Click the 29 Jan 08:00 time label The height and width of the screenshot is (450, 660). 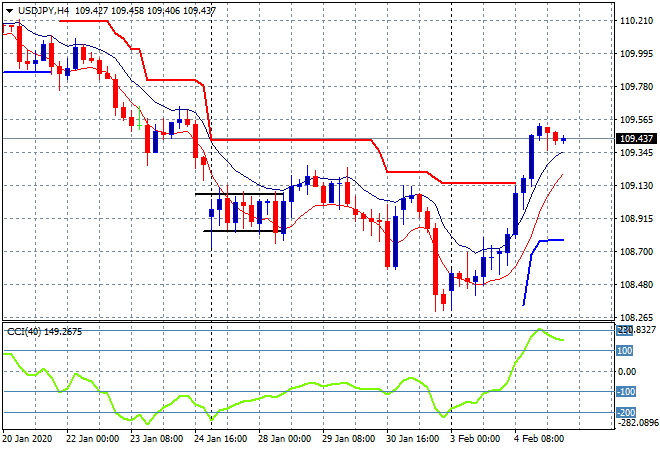click(x=349, y=439)
